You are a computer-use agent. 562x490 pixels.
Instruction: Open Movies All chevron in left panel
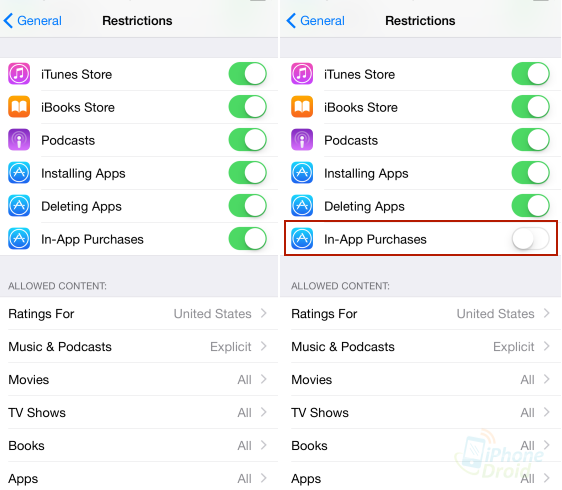tap(264, 379)
